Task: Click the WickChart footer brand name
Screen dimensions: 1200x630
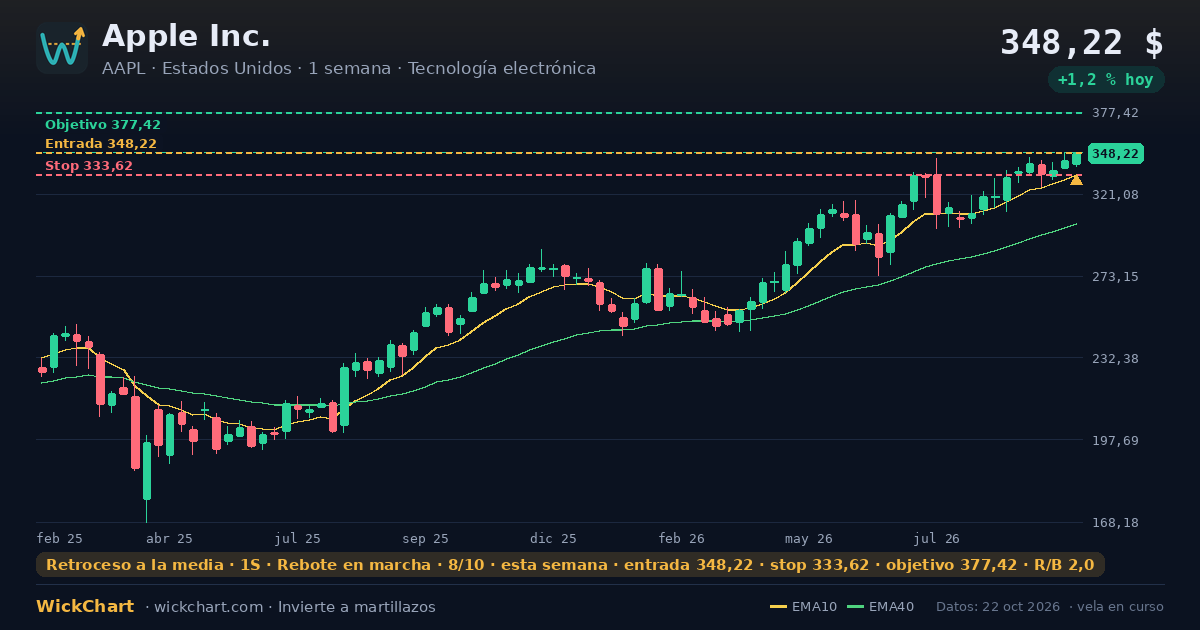Action: pos(85,607)
